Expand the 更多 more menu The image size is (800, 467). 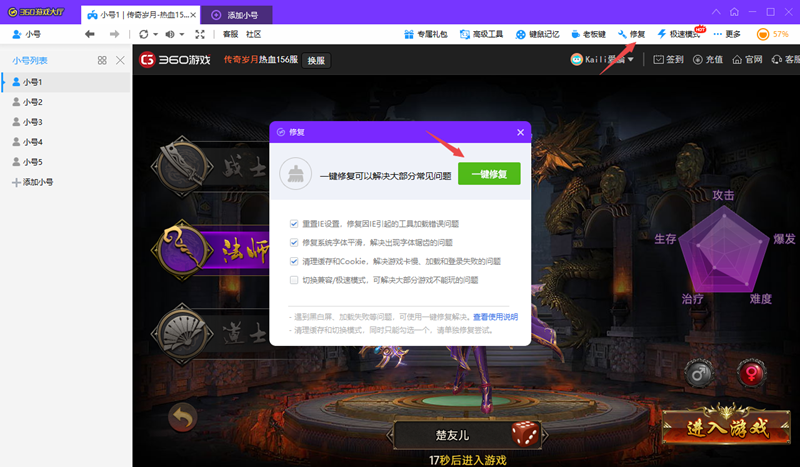pyautogui.click(x=727, y=34)
